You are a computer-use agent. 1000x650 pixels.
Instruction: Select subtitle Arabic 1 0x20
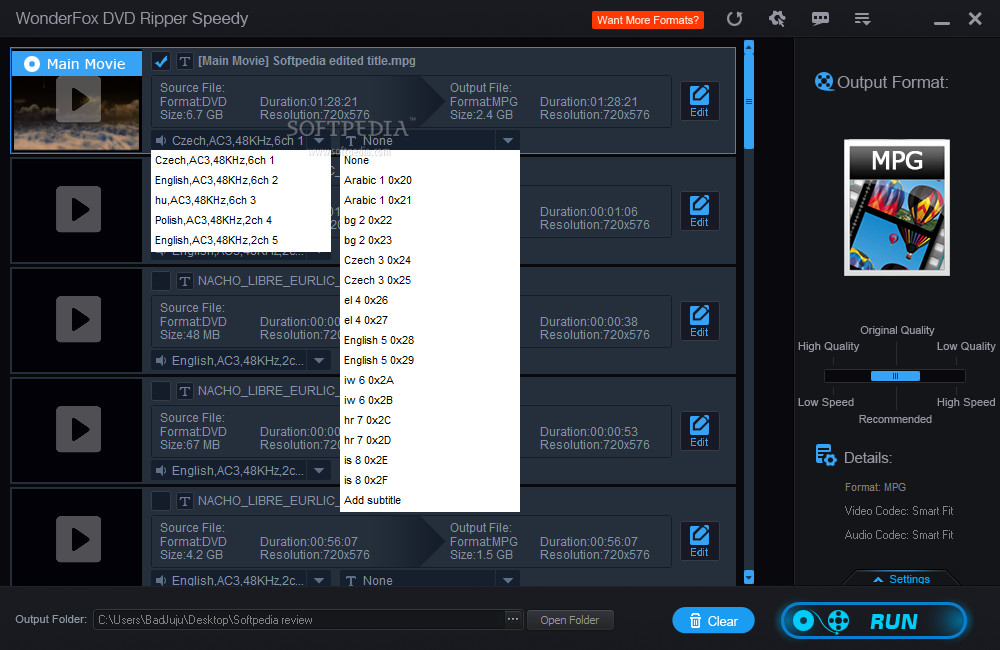(x=430, y=180)
